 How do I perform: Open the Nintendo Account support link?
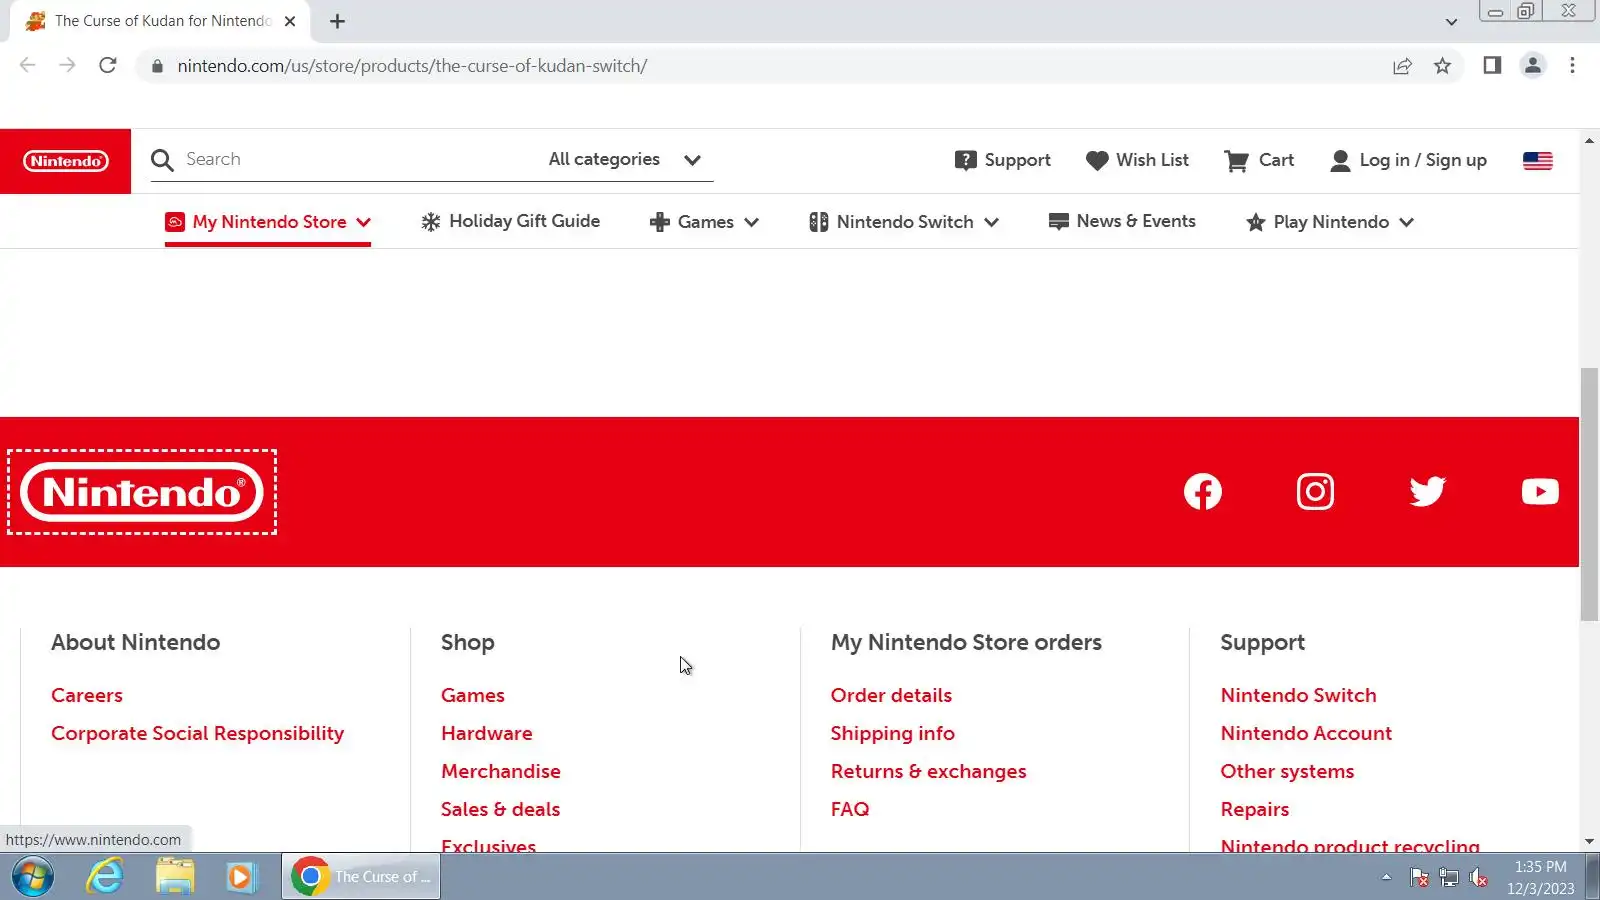point(1306,733)
